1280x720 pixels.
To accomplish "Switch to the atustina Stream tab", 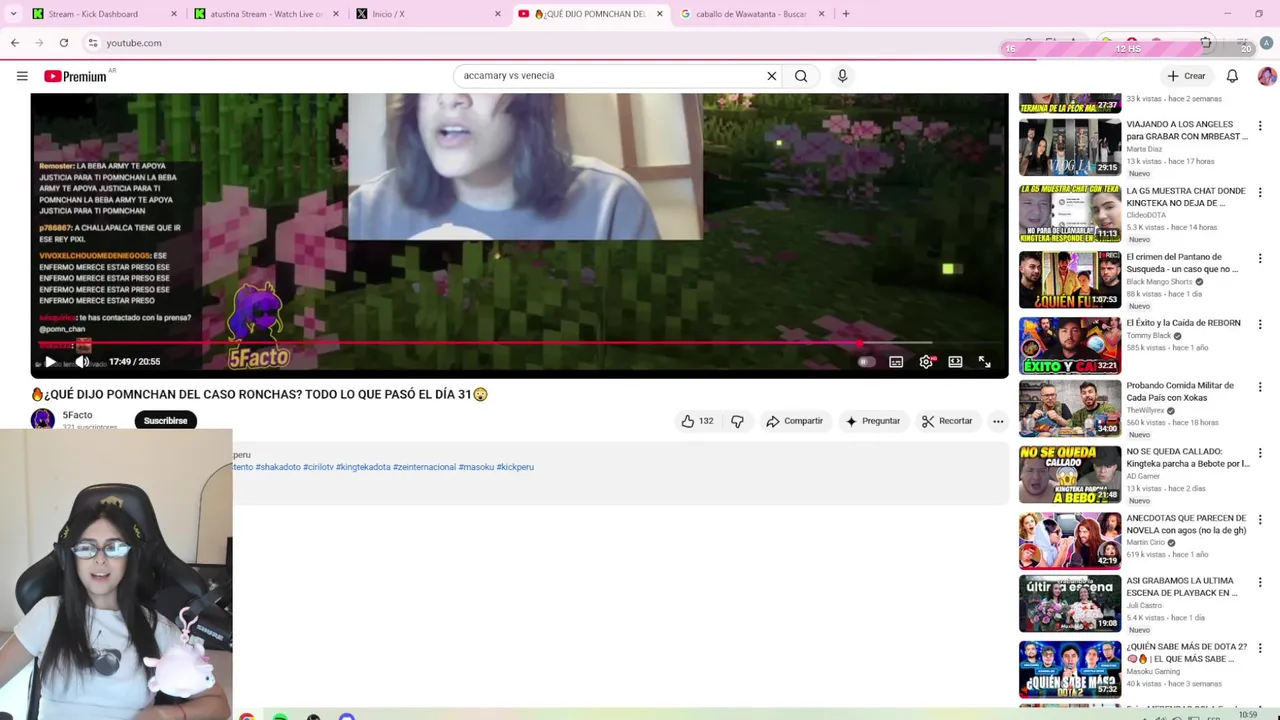I will click(x=265, y=14).
